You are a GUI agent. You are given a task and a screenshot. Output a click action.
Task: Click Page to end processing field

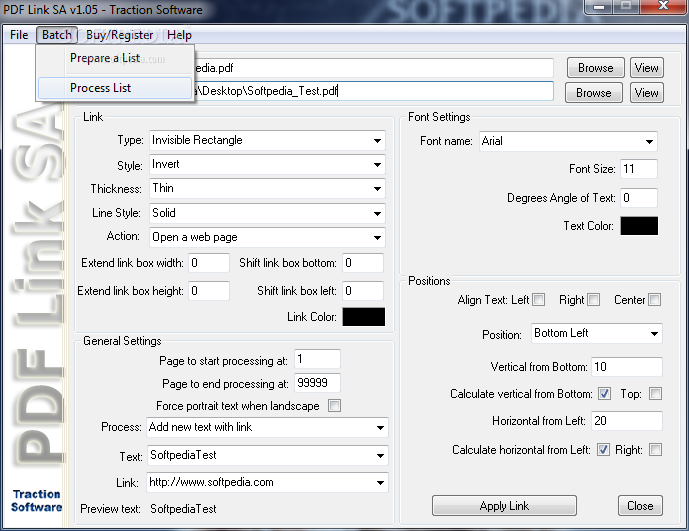317,383
